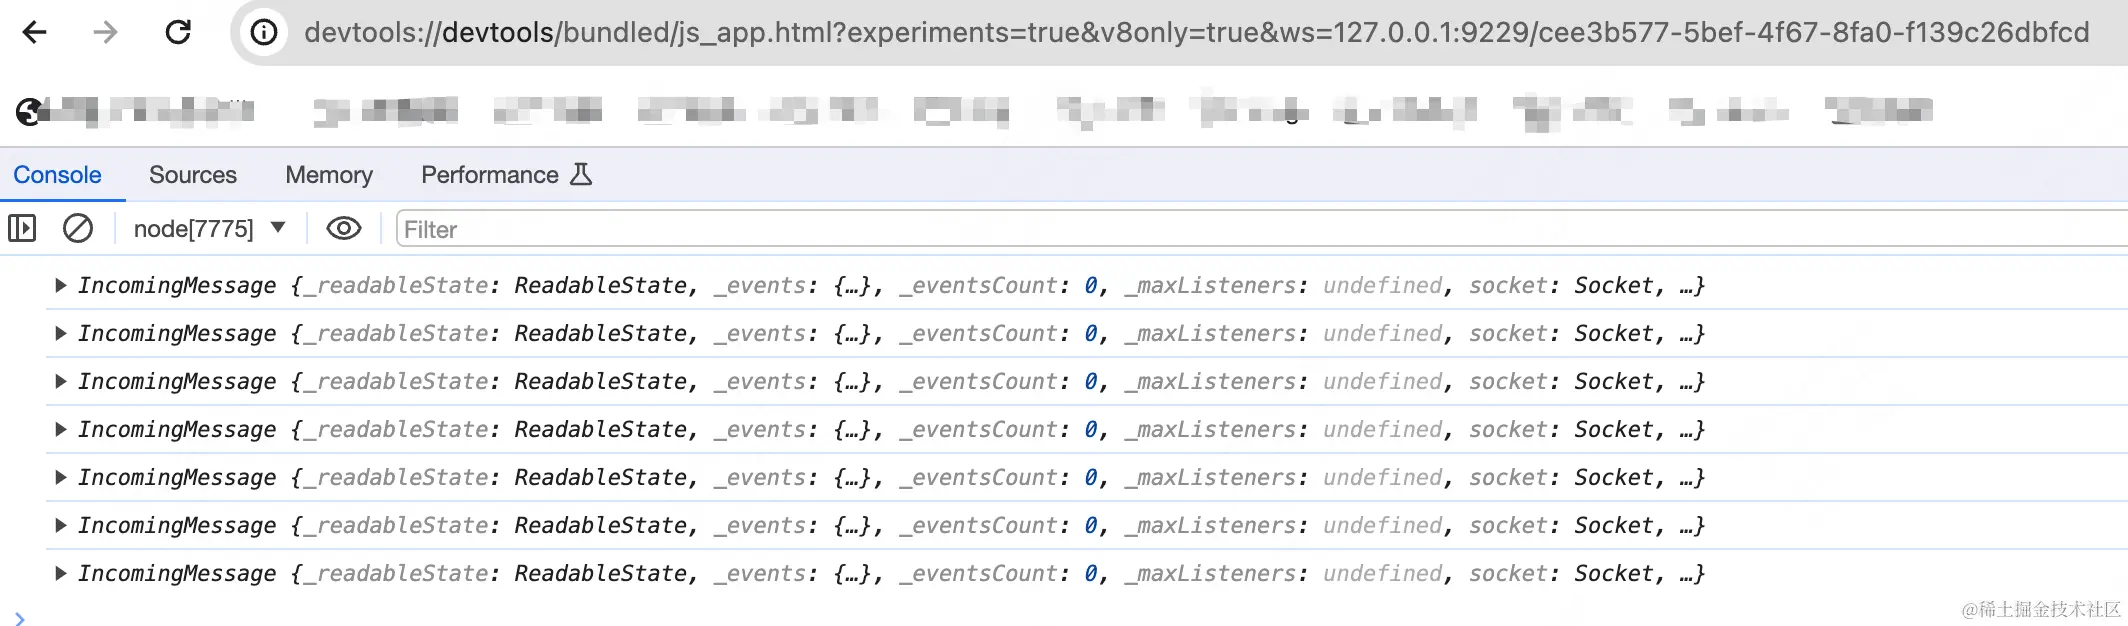This screenshot has height=626, width=2128.
Task: Show the console sidebar panel
Action: click(22, 229)
